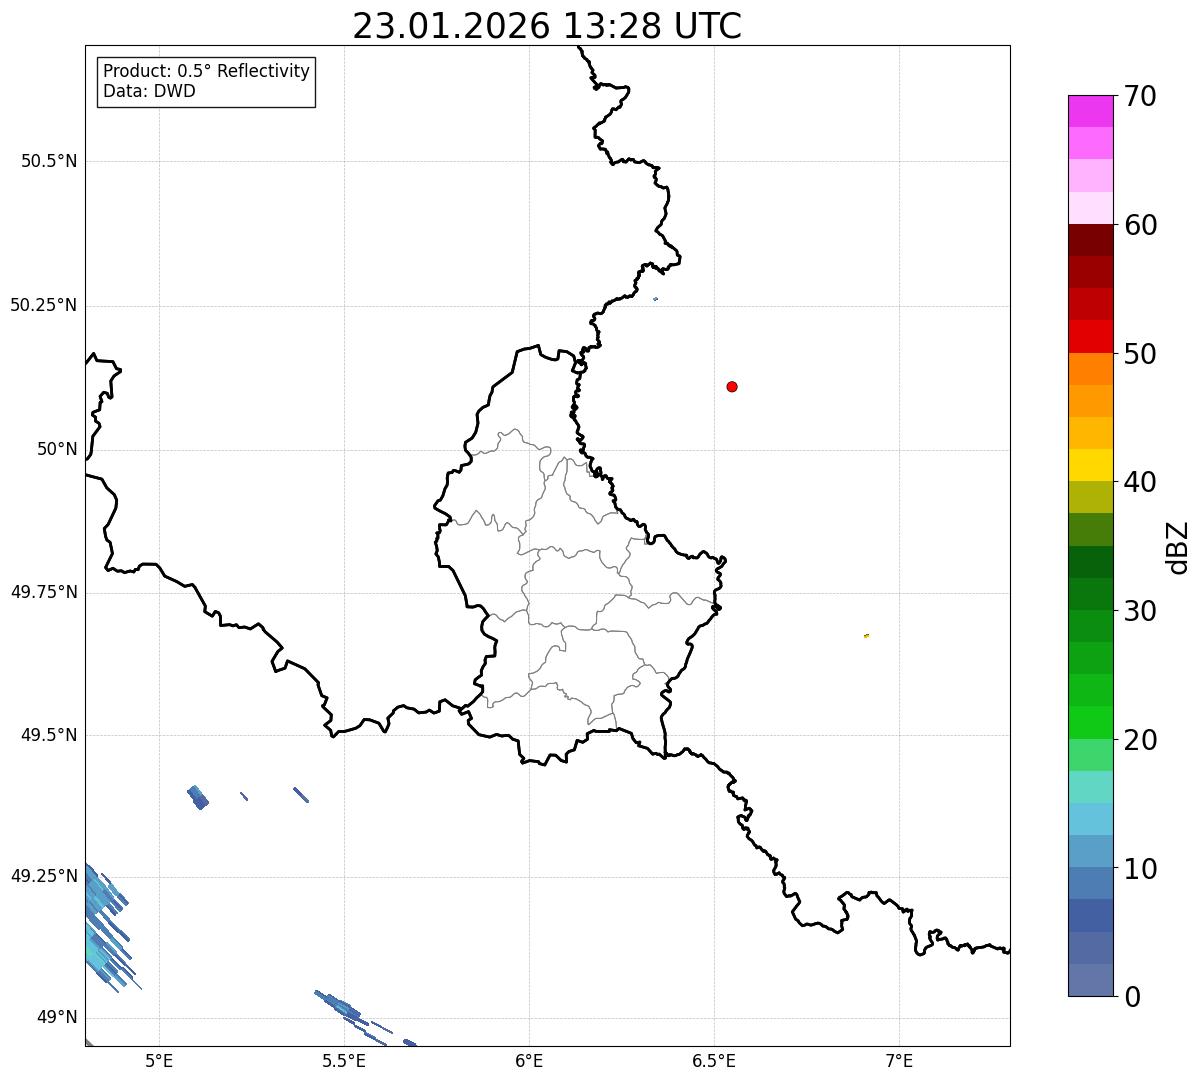This screenshot has height=1081, width=1202.
Task: Click the 50°N latitude label
Action: pos(57,449)
